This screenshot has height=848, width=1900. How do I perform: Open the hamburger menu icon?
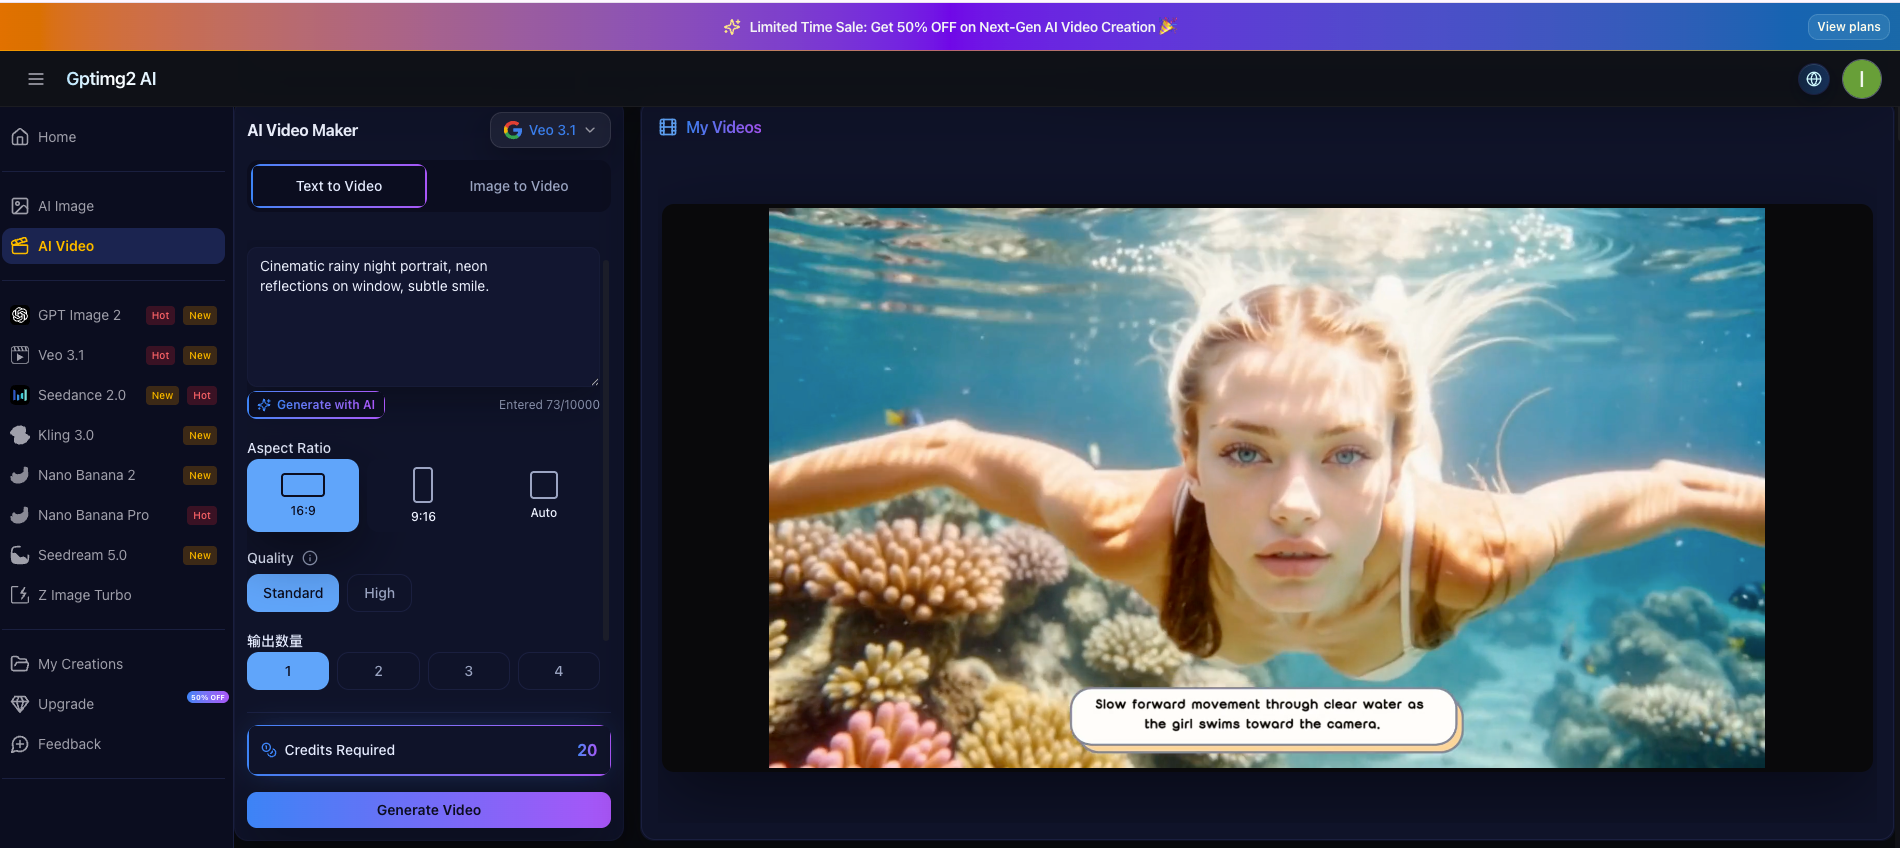coord(36,79)
